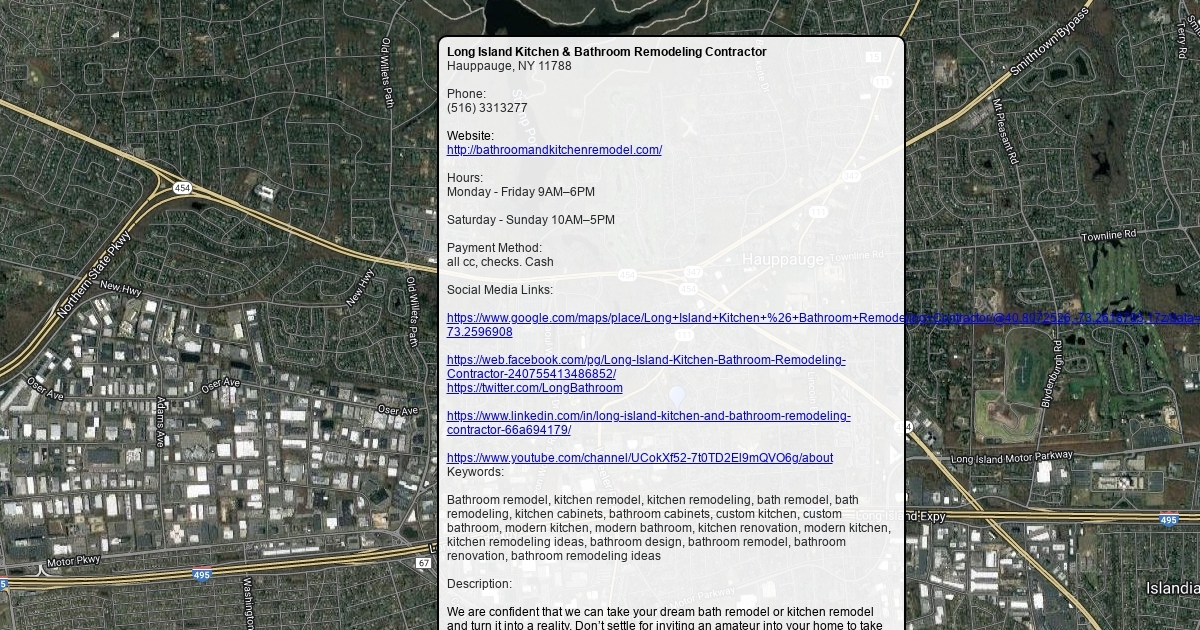Click the Long Island Motor Parkway label
This screenshot has width=1200, height=630.
[1011, 457]
